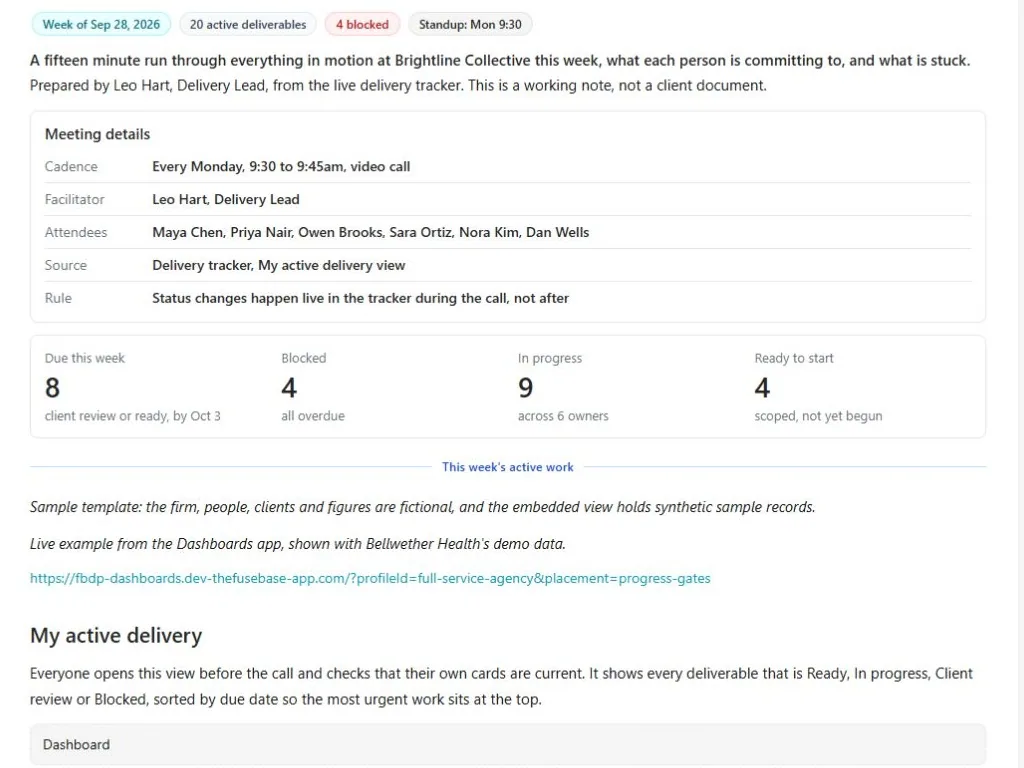Click the 'Live example from the Dashboards app' line
The image size is (1024, 768).
(x=298, y=544)
